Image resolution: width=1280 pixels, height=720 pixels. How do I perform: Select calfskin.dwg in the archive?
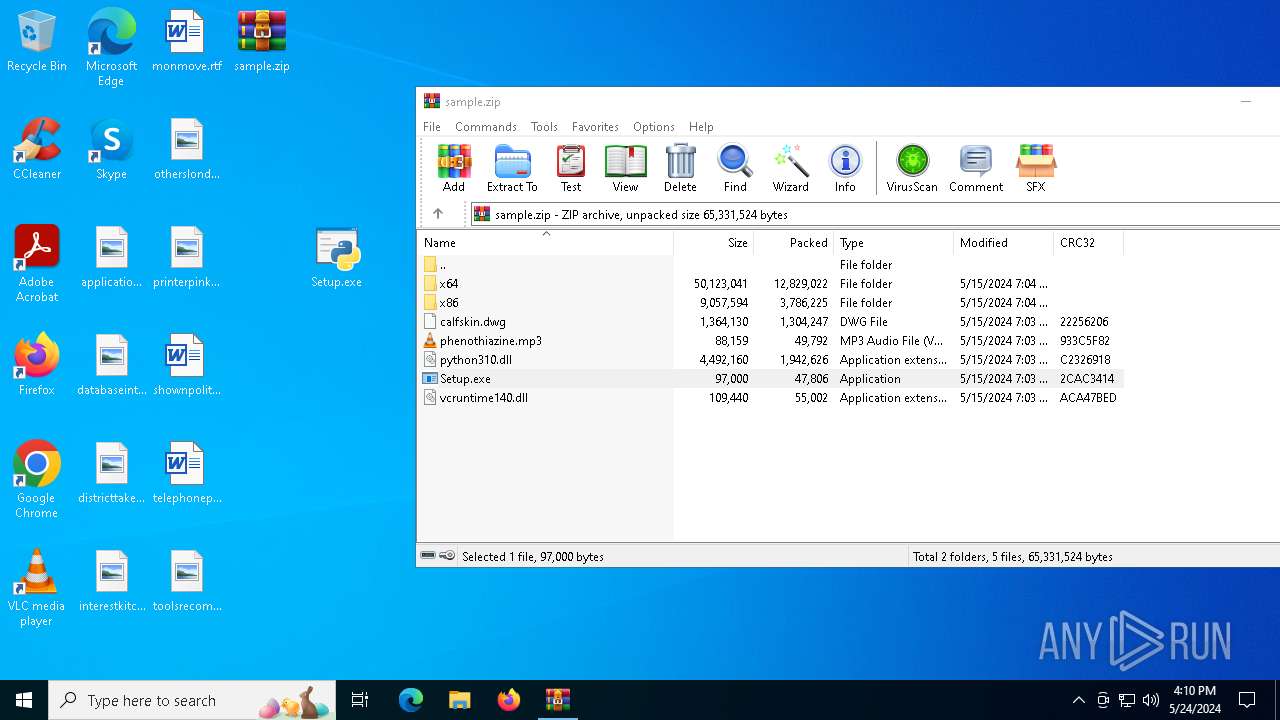(770, 322)
